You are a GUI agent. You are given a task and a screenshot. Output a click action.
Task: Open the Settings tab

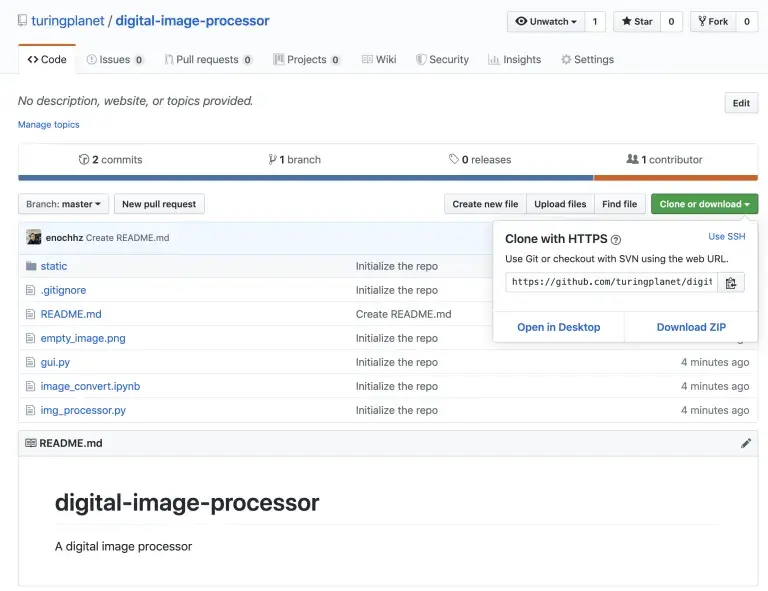(587, 60)
